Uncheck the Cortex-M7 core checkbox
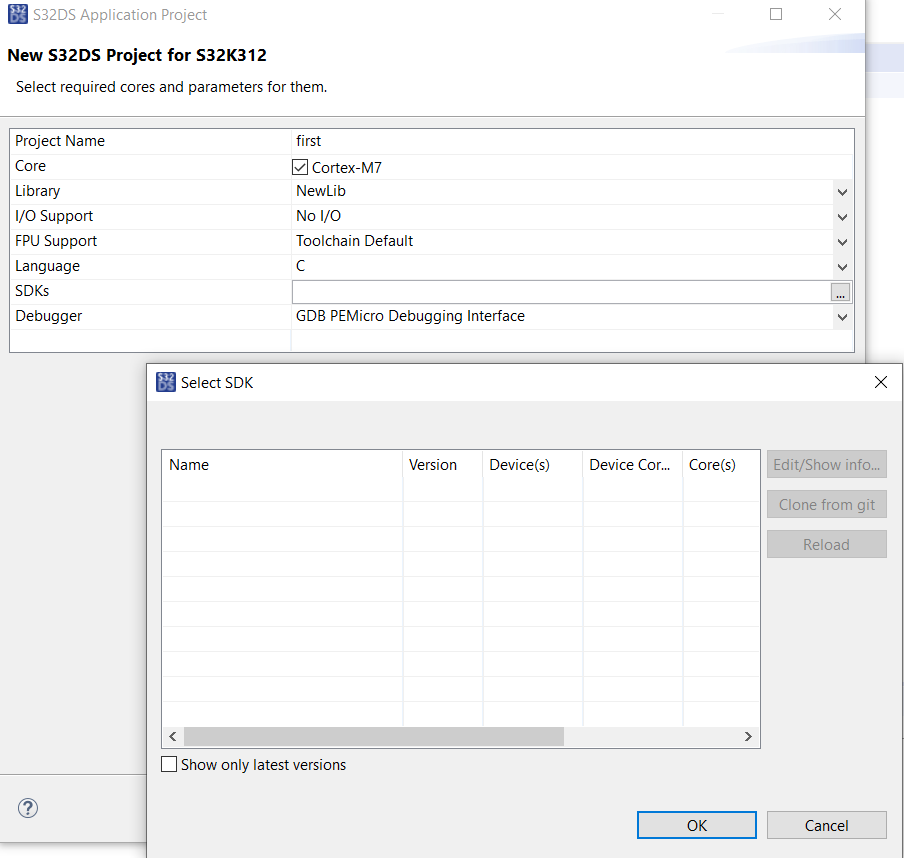The image size is (904, 858). point(299,166)
